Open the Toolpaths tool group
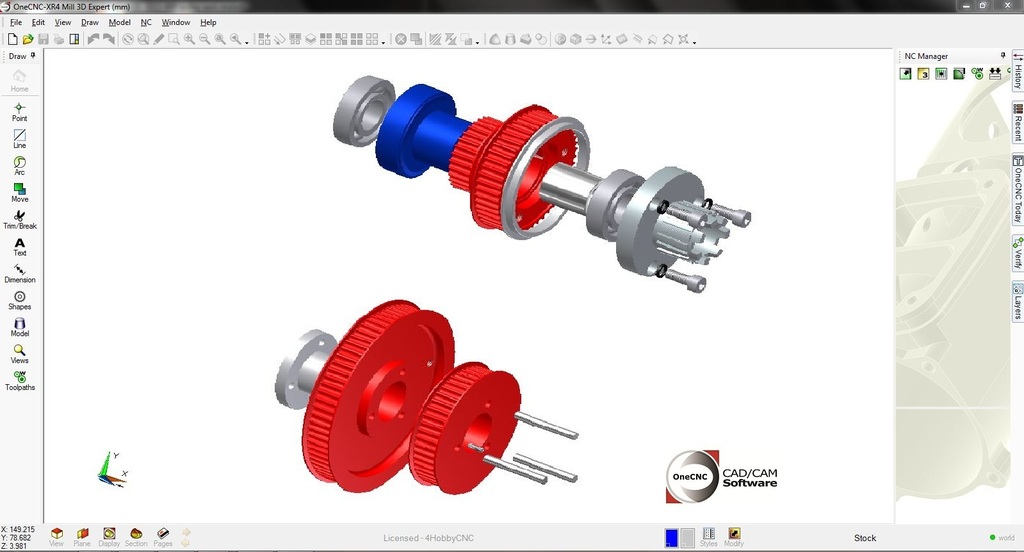The image size is (1024, 552). tap(19, 380)
